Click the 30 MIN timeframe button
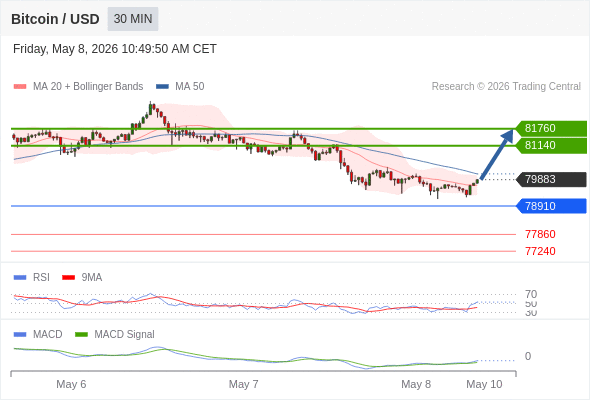Viewport: 590px width, 400px height. tap(133, 19)
